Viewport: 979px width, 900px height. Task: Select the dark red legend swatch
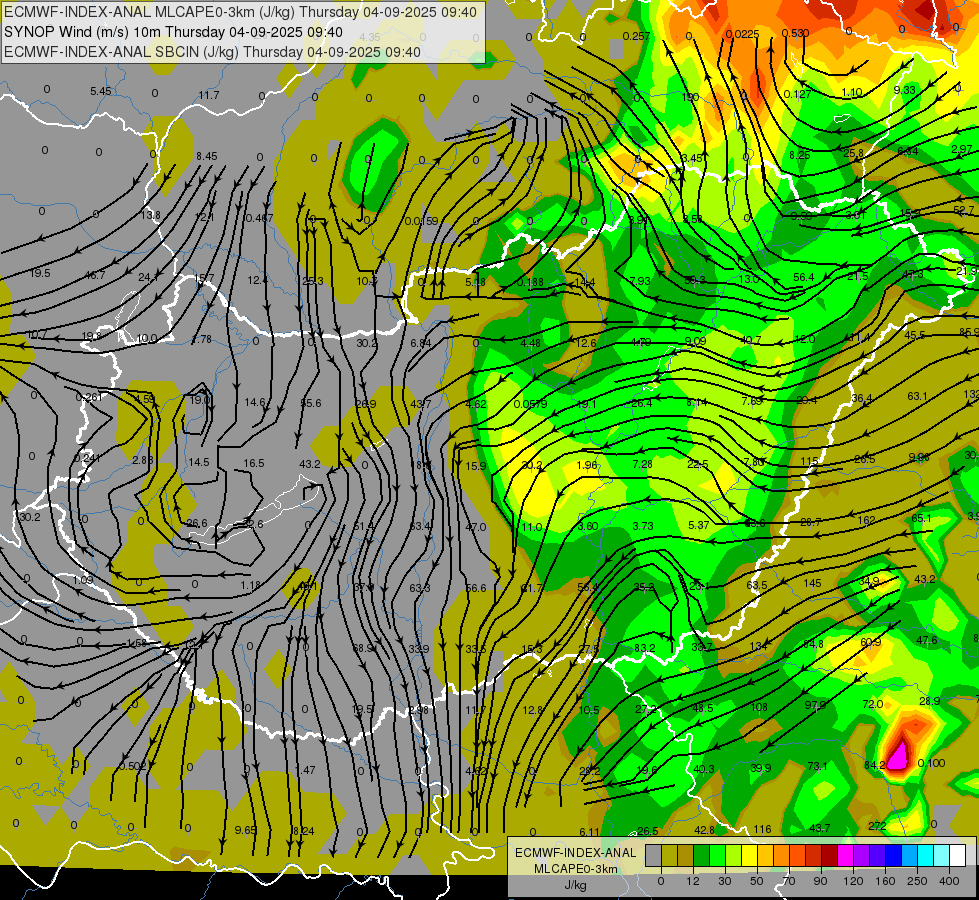pyautogui.click(x=829, y=856)
